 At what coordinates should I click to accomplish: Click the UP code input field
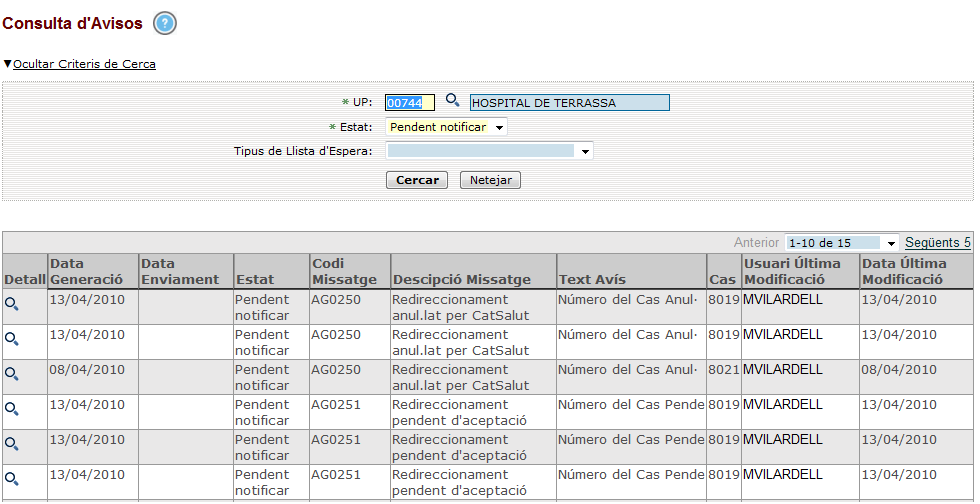click(410, 102)
